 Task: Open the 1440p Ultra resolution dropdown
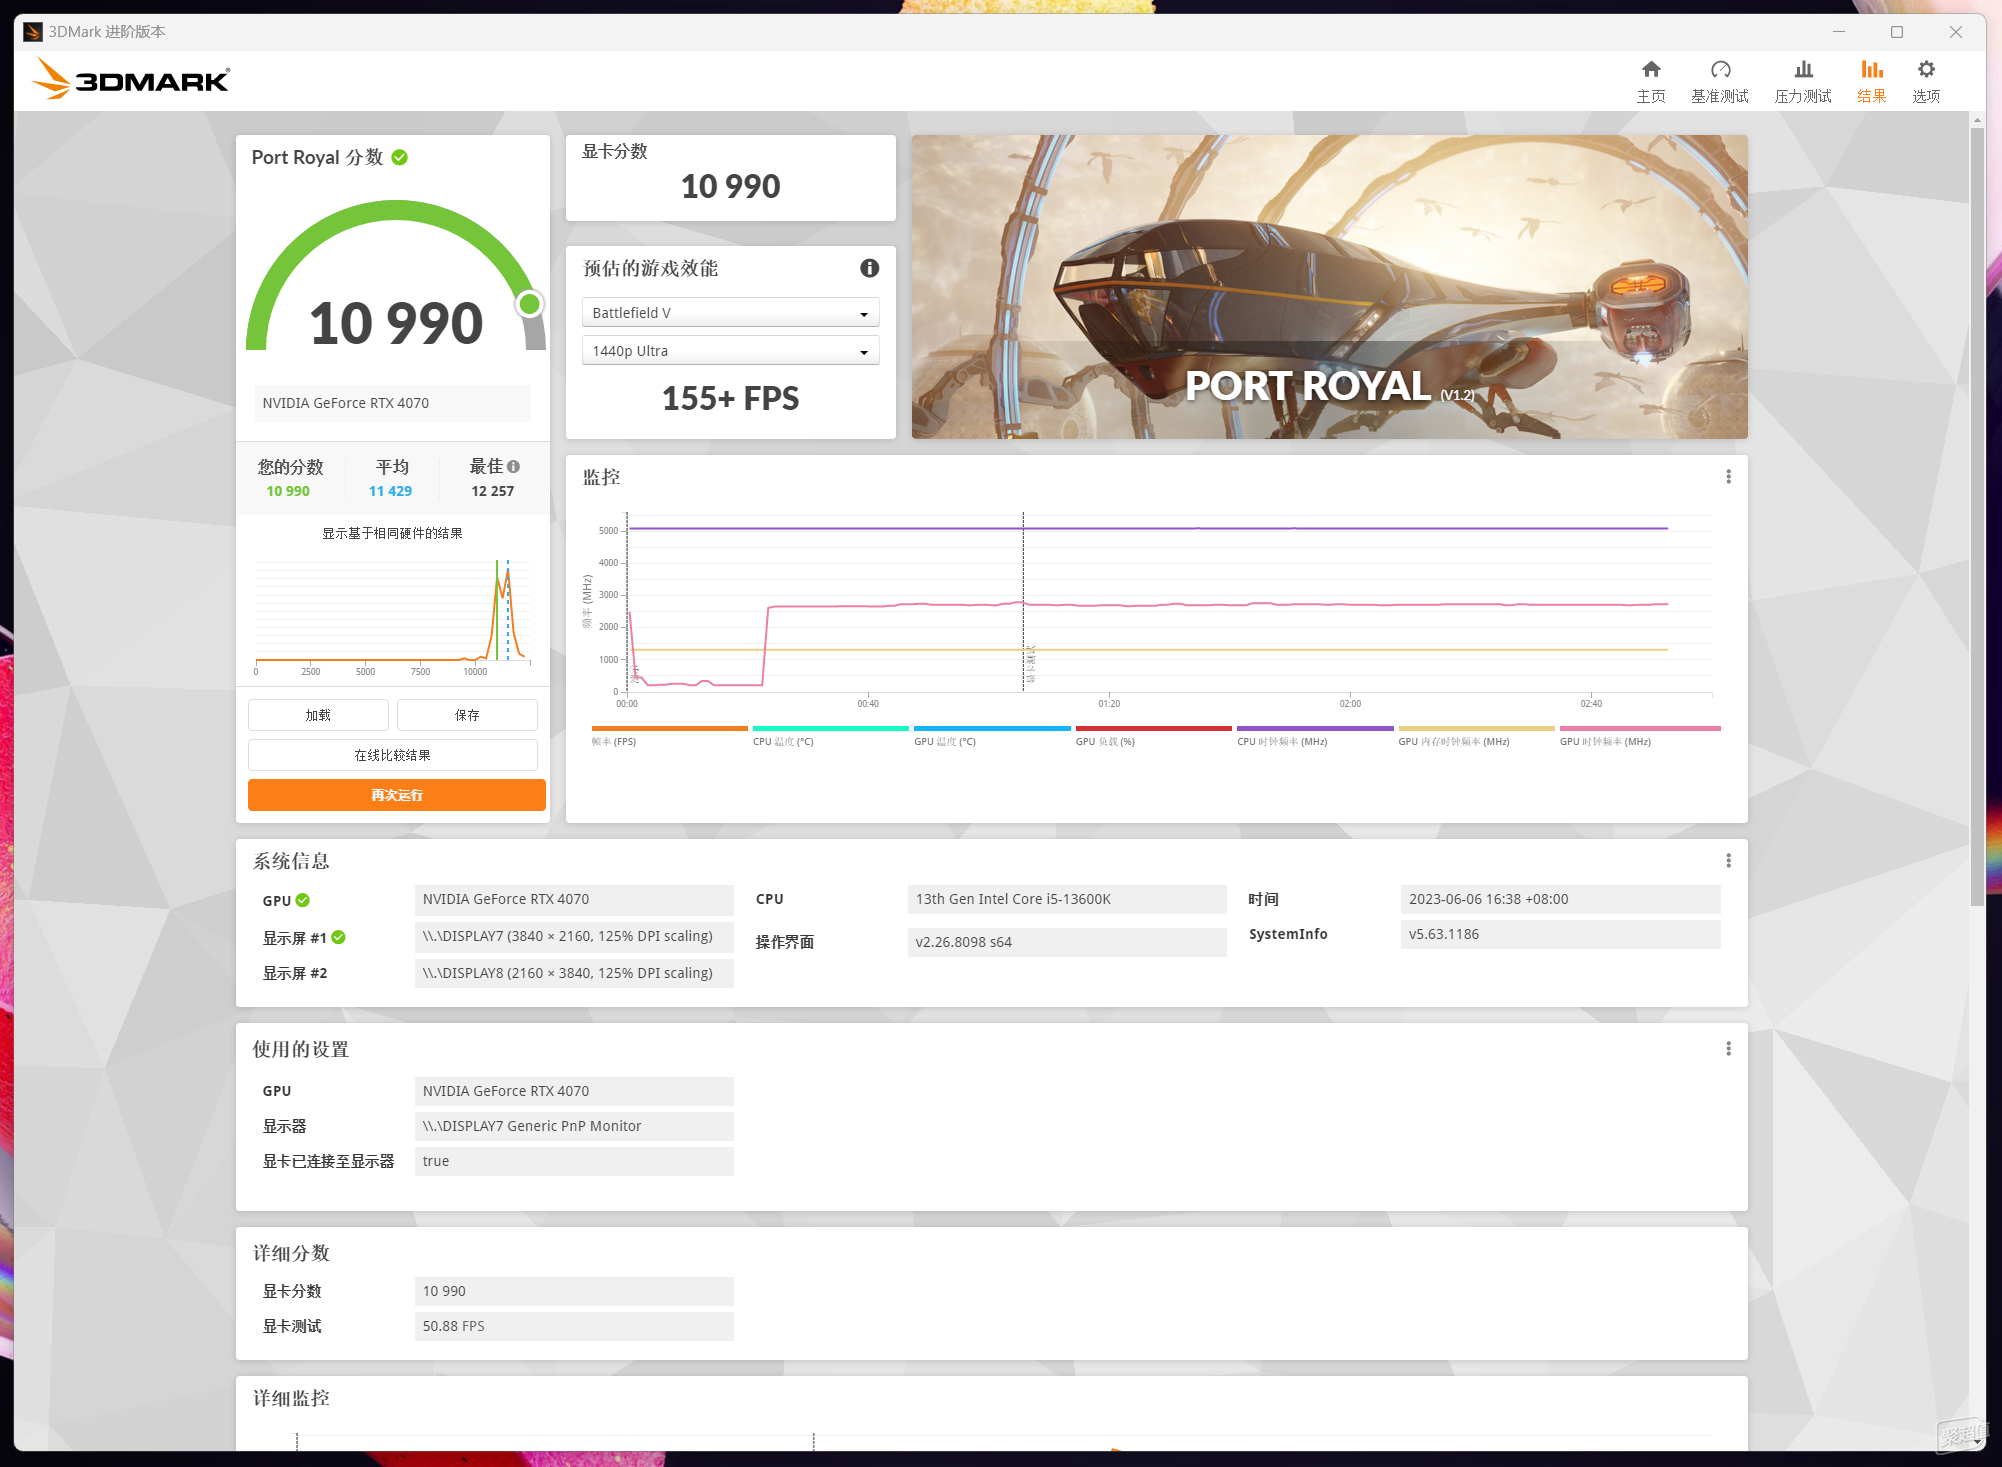point(730,351)
